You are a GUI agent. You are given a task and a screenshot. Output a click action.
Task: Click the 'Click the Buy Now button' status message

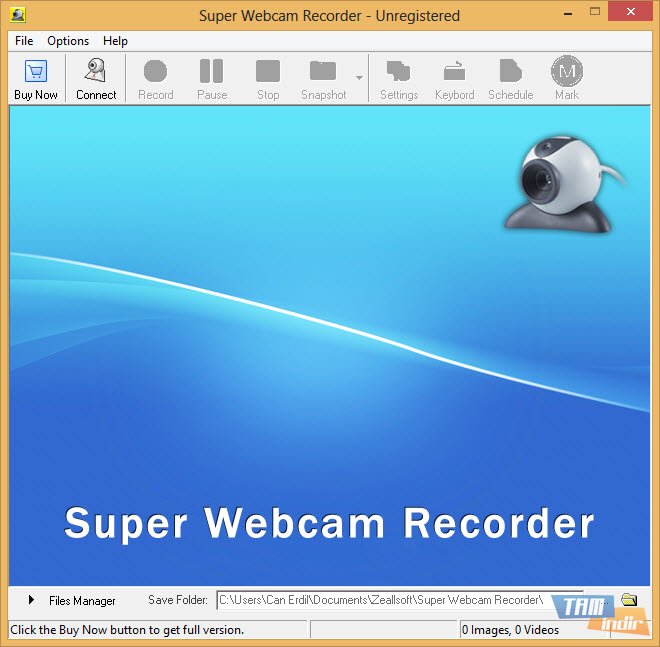tap(127, 630)
